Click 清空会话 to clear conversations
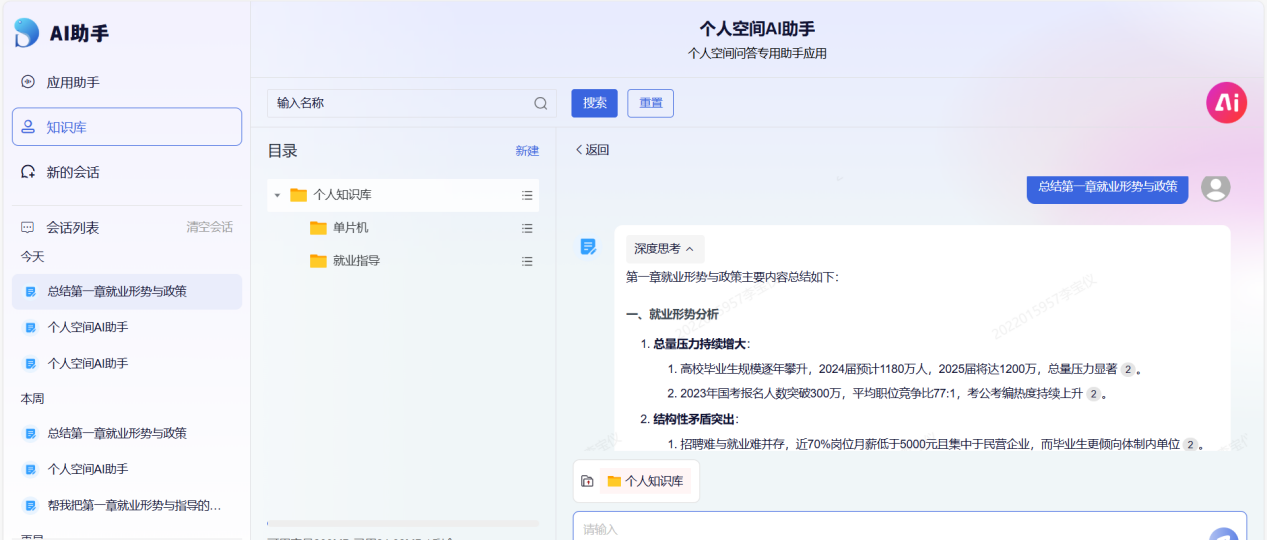 coord(209,227)
